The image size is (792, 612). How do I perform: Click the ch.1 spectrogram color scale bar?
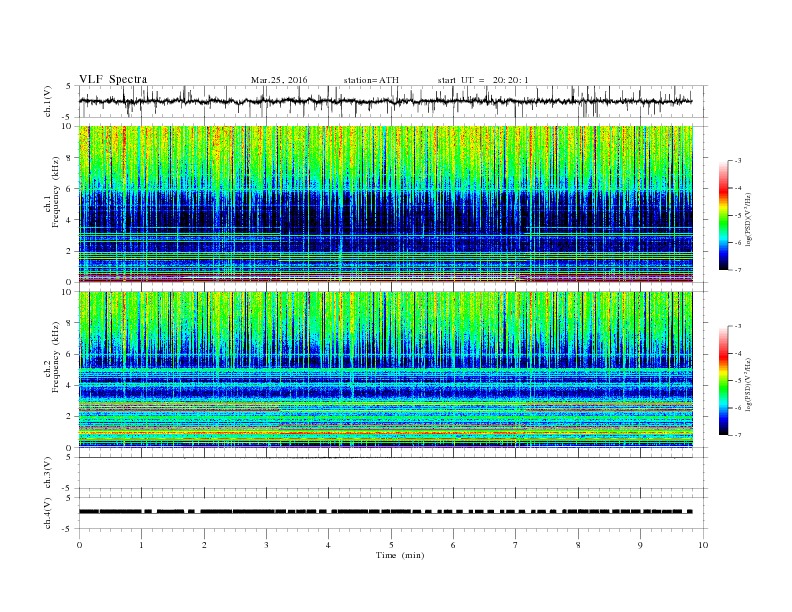point(723,215)
